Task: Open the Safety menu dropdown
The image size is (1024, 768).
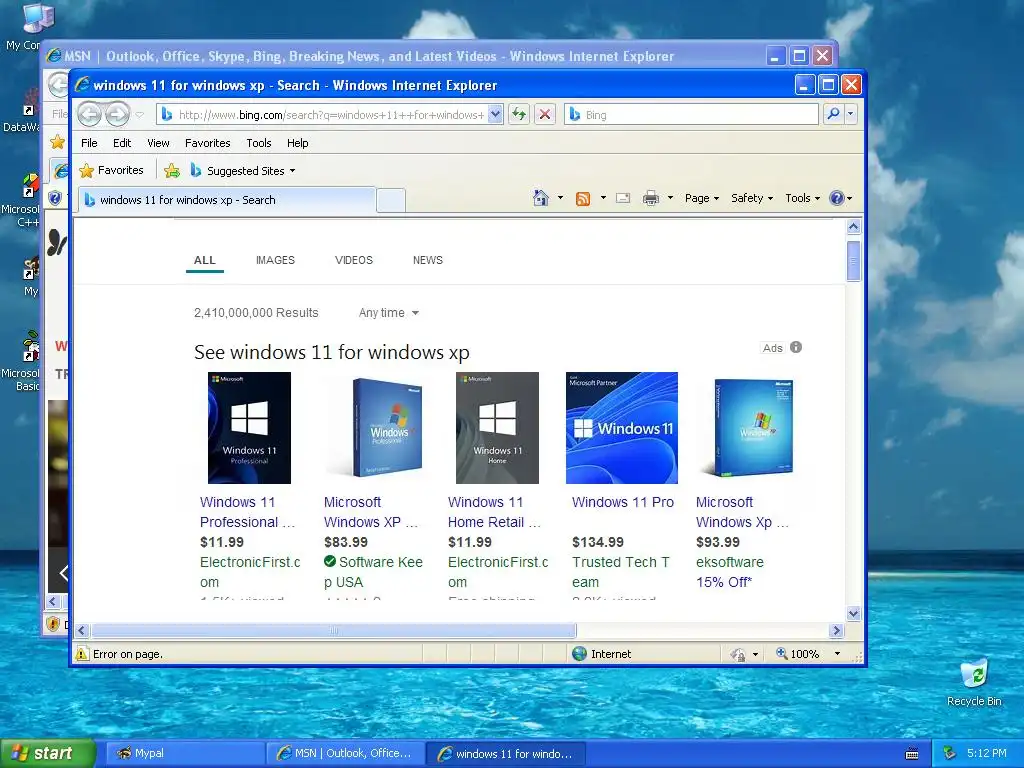Action: (x=752, y=198)
